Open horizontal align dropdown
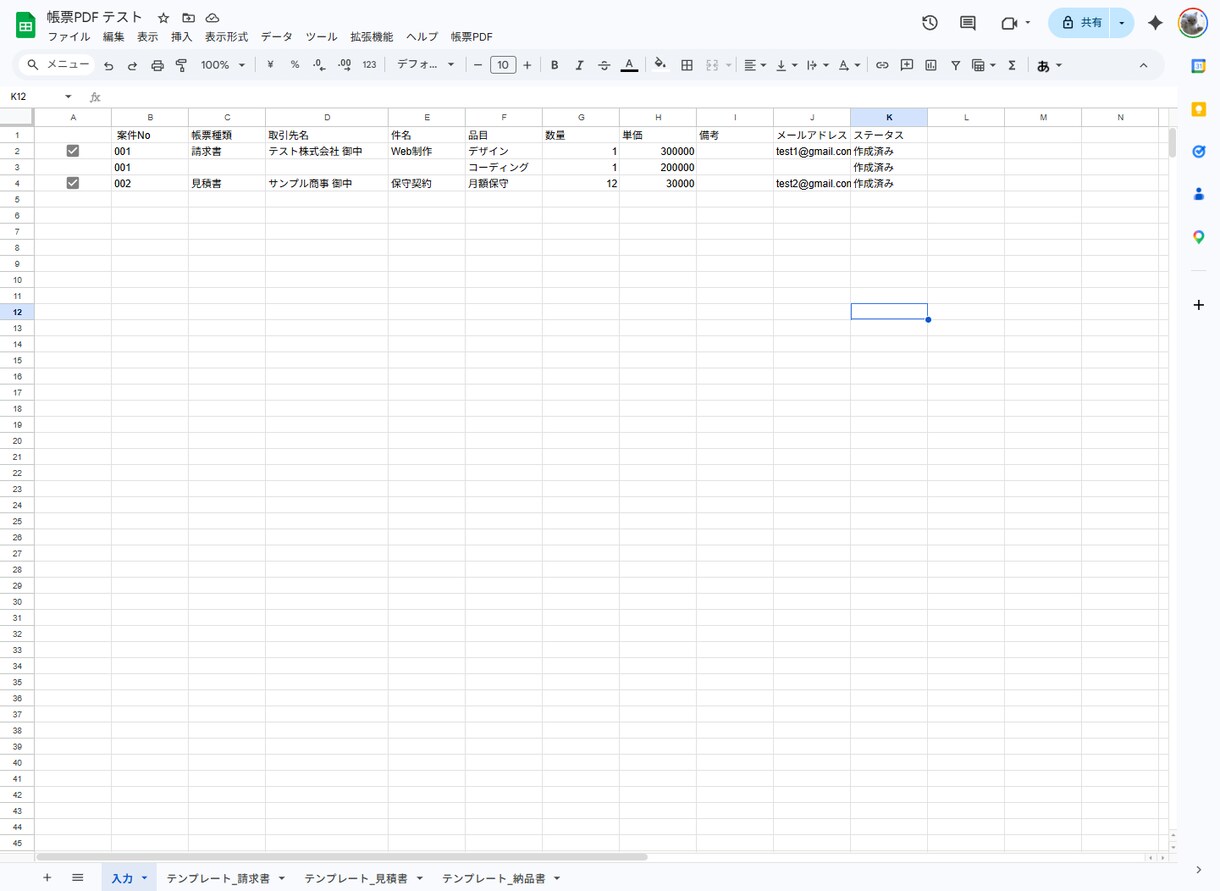This screenshot has height=891, width=1220. click(755, 65)
